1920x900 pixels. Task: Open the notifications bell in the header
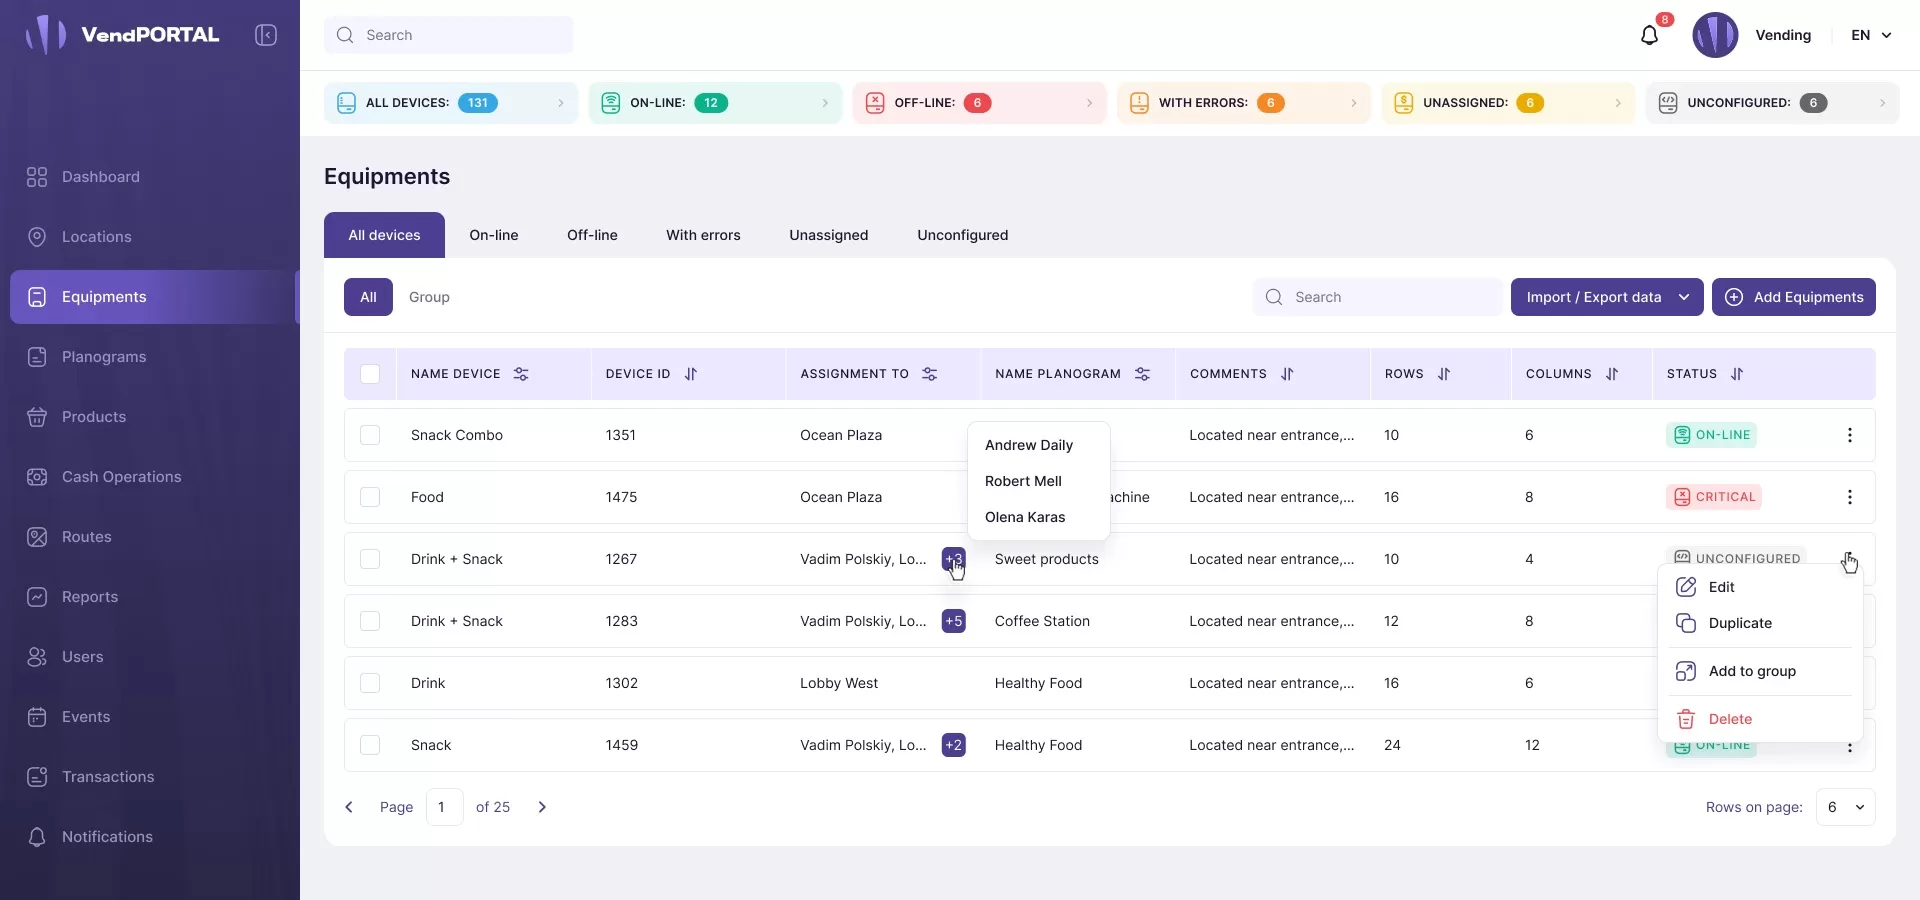tap(1649, 36)
